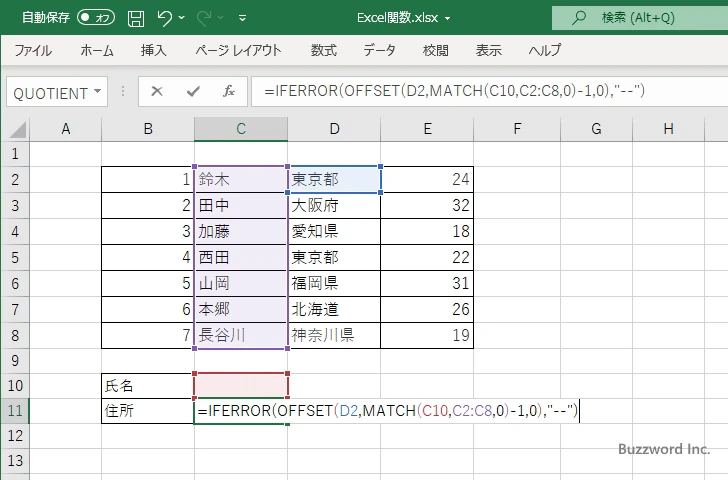Toggle the AutoSave switch
Screen dimensions: 728x480
click(96, 18)
